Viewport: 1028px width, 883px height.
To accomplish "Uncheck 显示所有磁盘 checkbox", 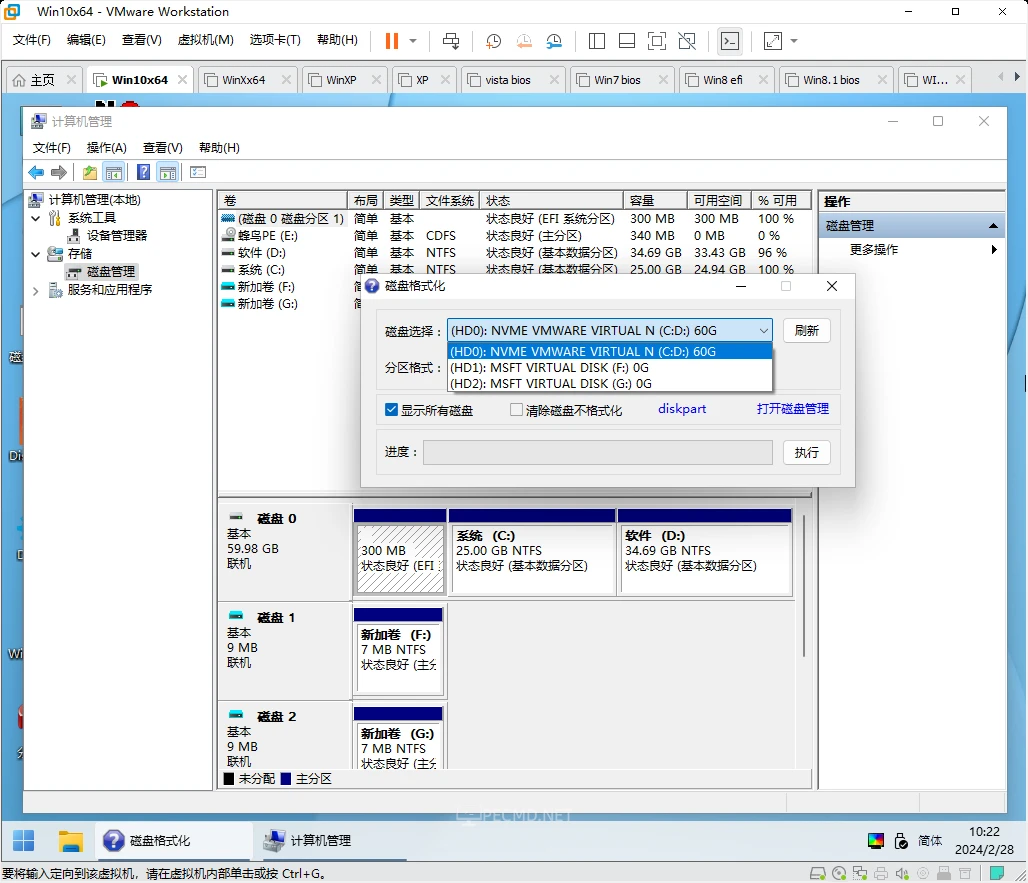I will tap(391, 410).
